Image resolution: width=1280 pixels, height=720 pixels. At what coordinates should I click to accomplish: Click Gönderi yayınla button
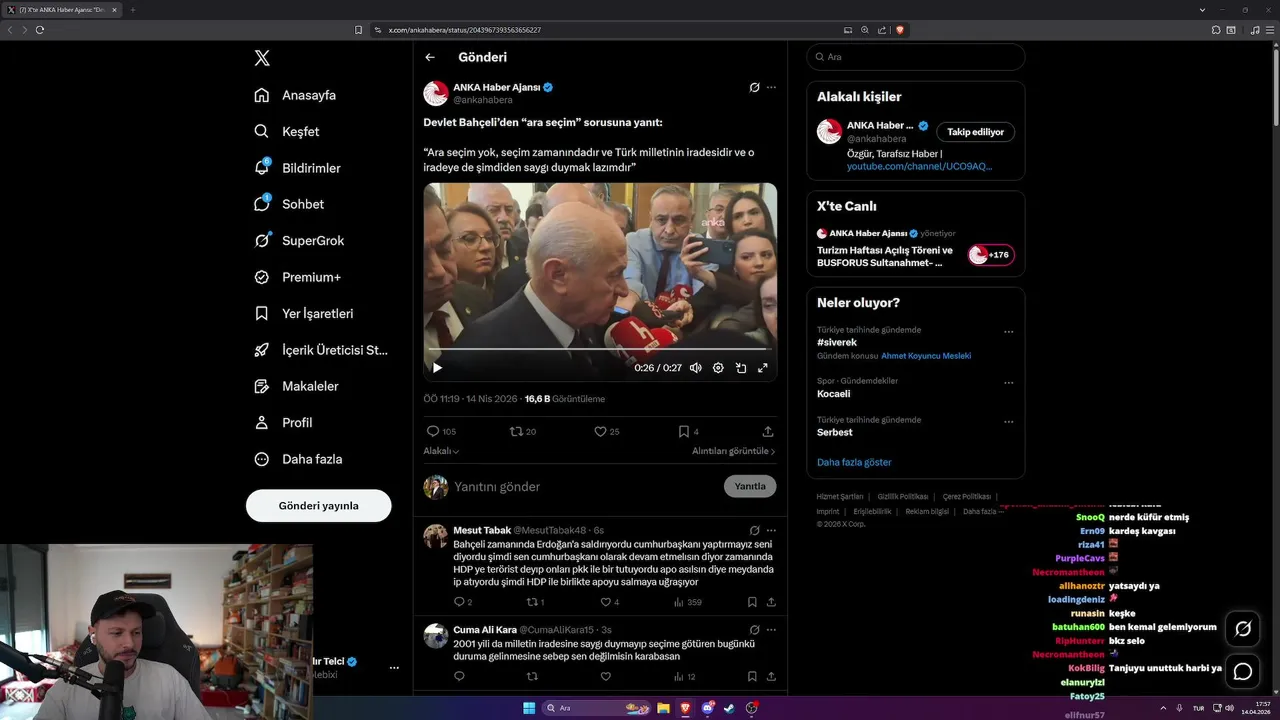318,505
